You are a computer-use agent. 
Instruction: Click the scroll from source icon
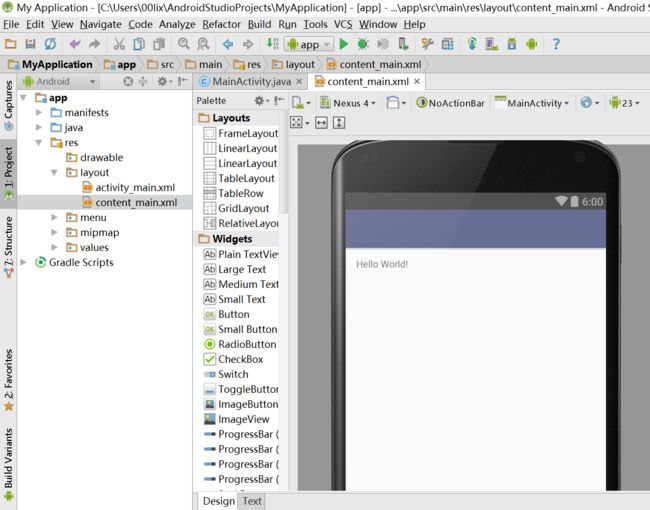point(128,81)
